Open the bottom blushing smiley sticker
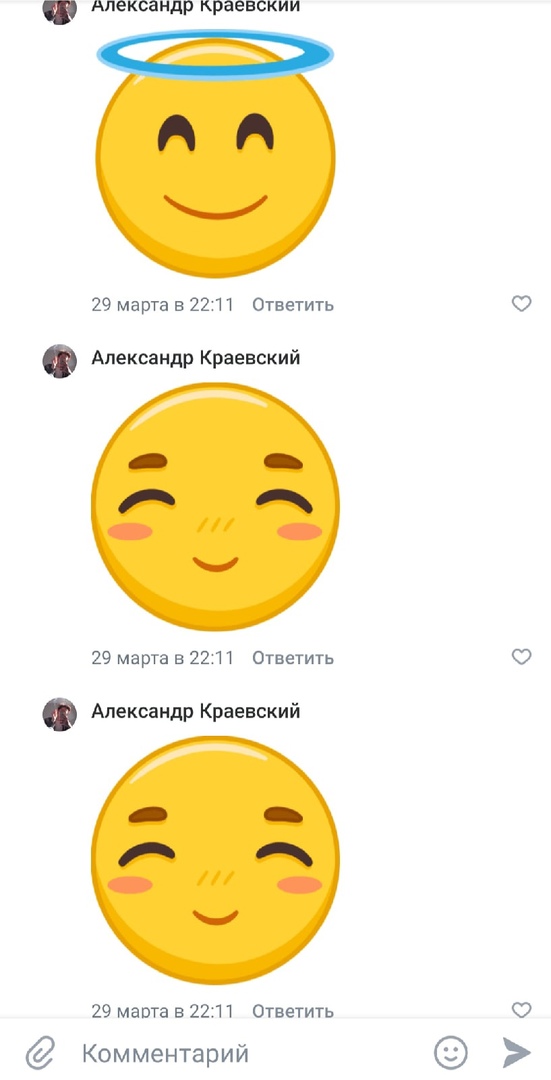 pyautogui.click(x=215, y=860)
